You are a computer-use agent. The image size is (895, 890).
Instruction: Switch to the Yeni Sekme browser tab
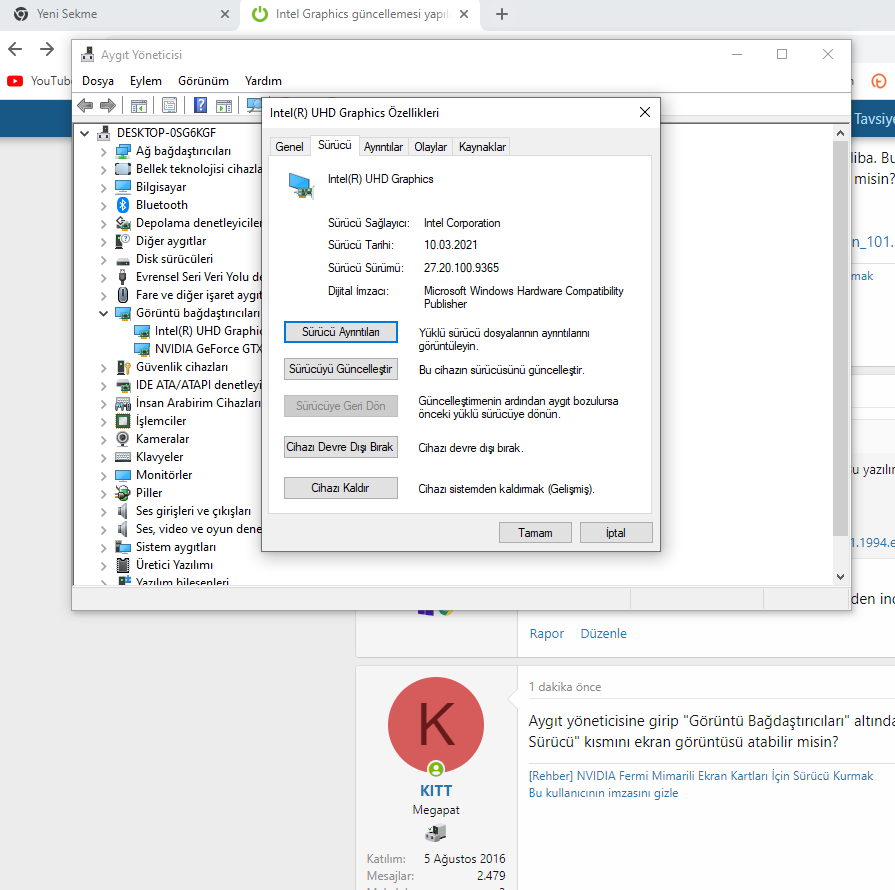[x=120, y=14]
